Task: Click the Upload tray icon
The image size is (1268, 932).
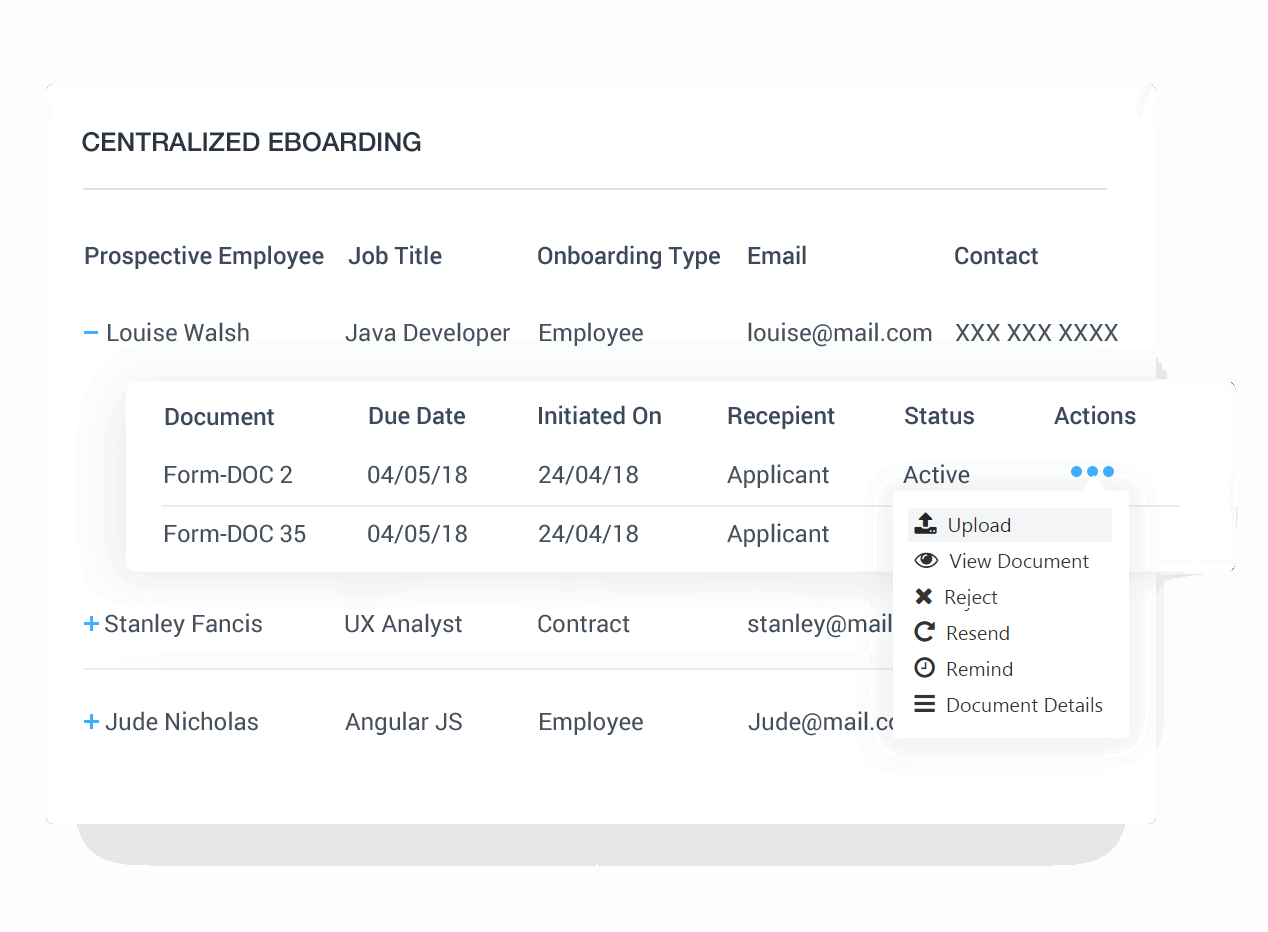Action: (925, 524)
